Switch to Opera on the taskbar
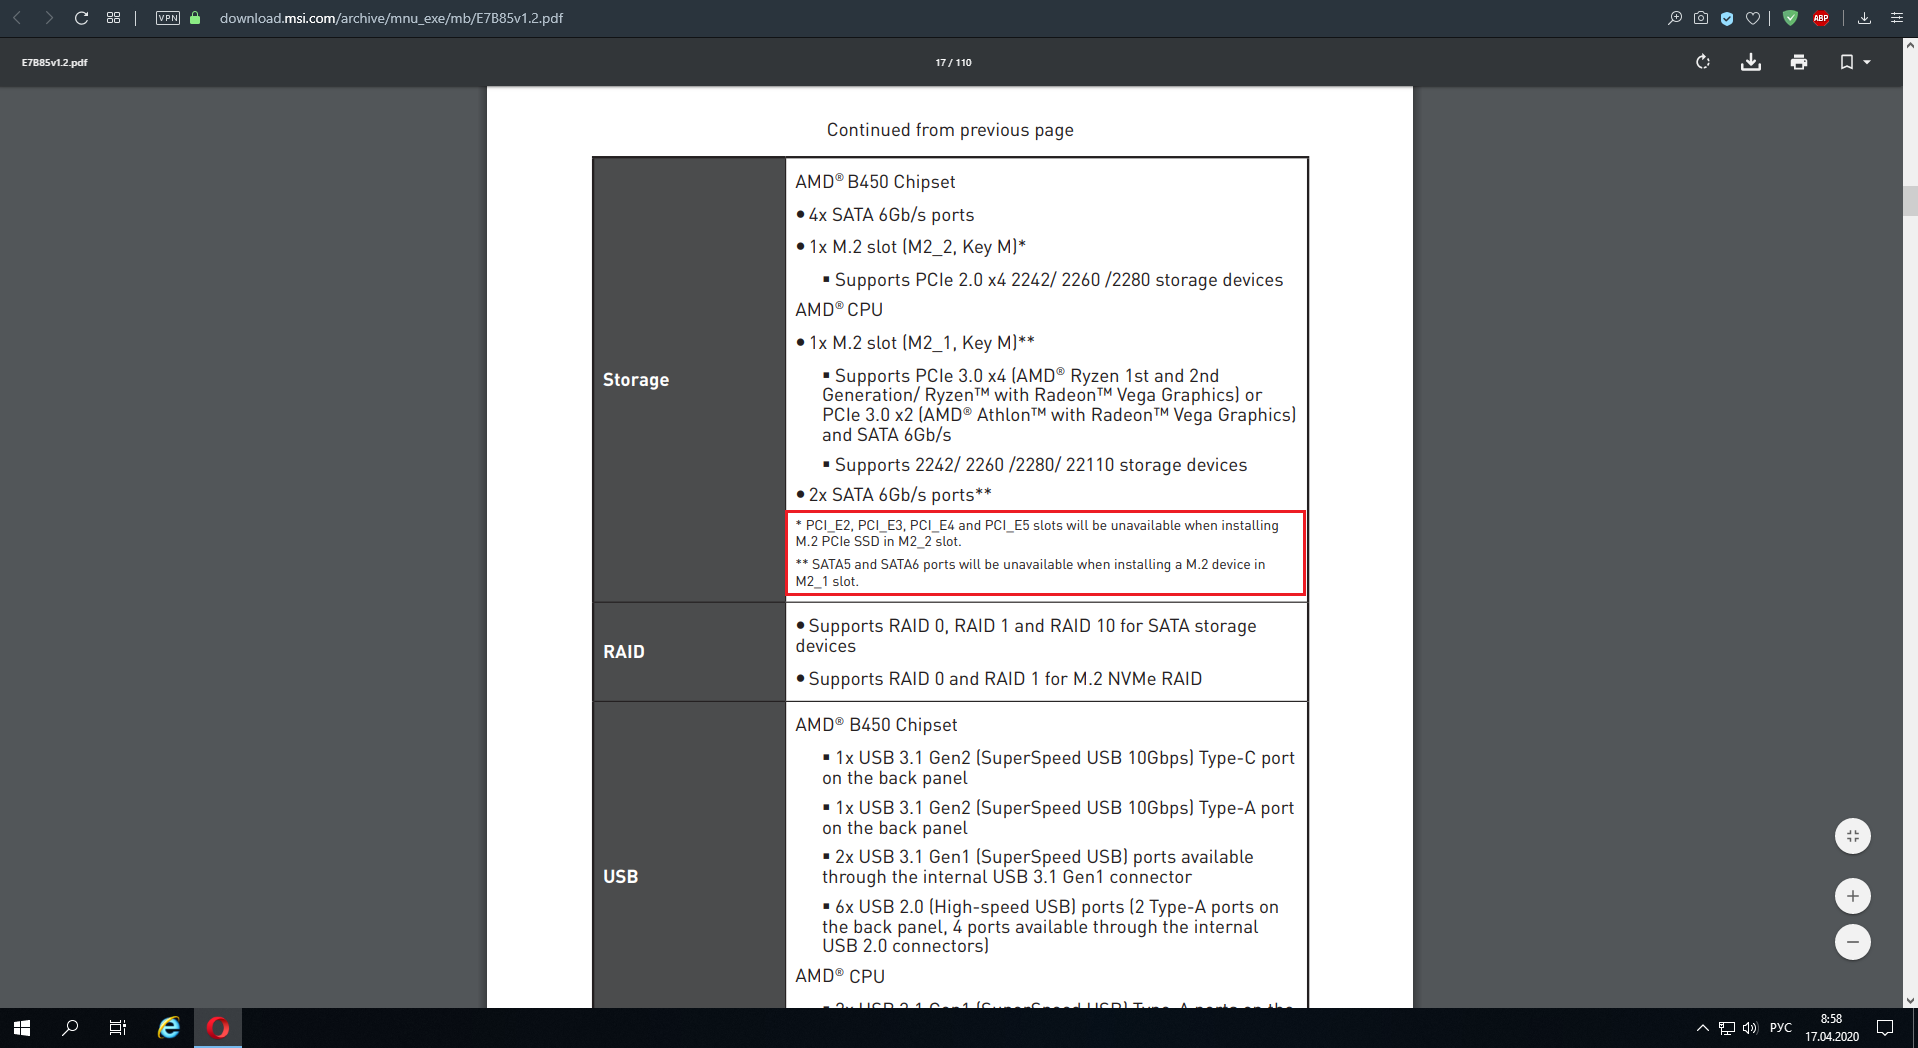 pyautogui.click(x=218, y=1028)
